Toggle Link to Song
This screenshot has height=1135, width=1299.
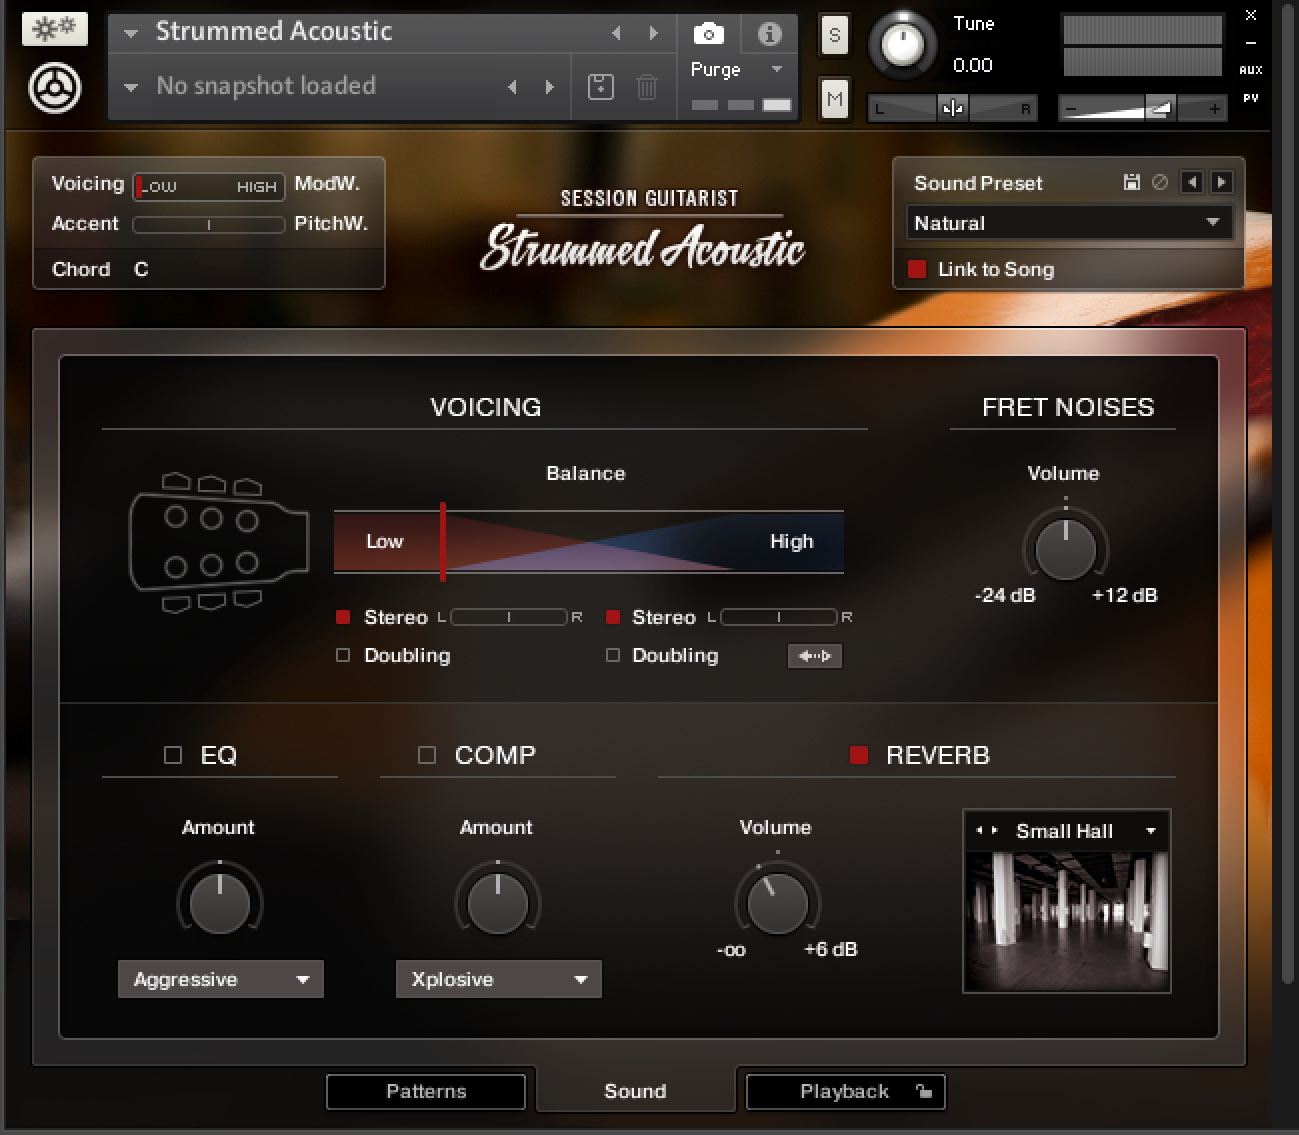click(x=917, y=269)
